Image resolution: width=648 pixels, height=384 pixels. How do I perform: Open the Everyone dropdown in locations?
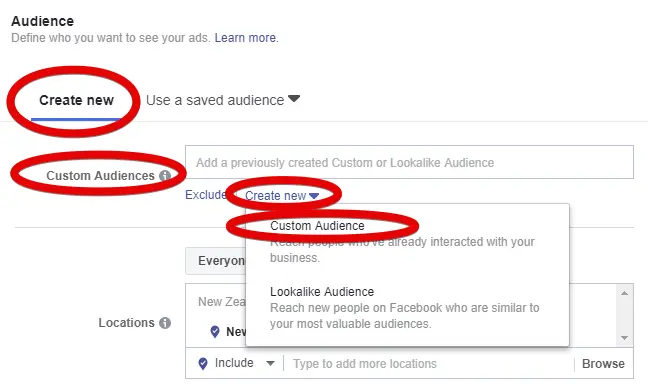click(x=215, y=261)
